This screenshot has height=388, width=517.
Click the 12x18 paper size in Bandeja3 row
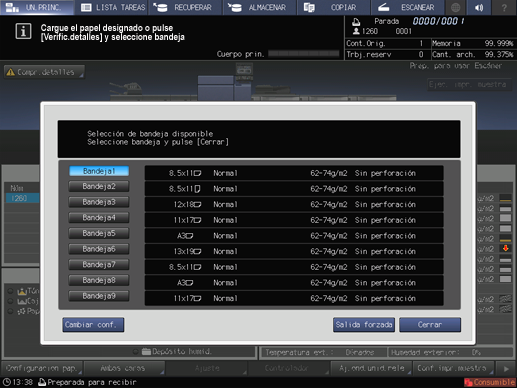[187, 204]
